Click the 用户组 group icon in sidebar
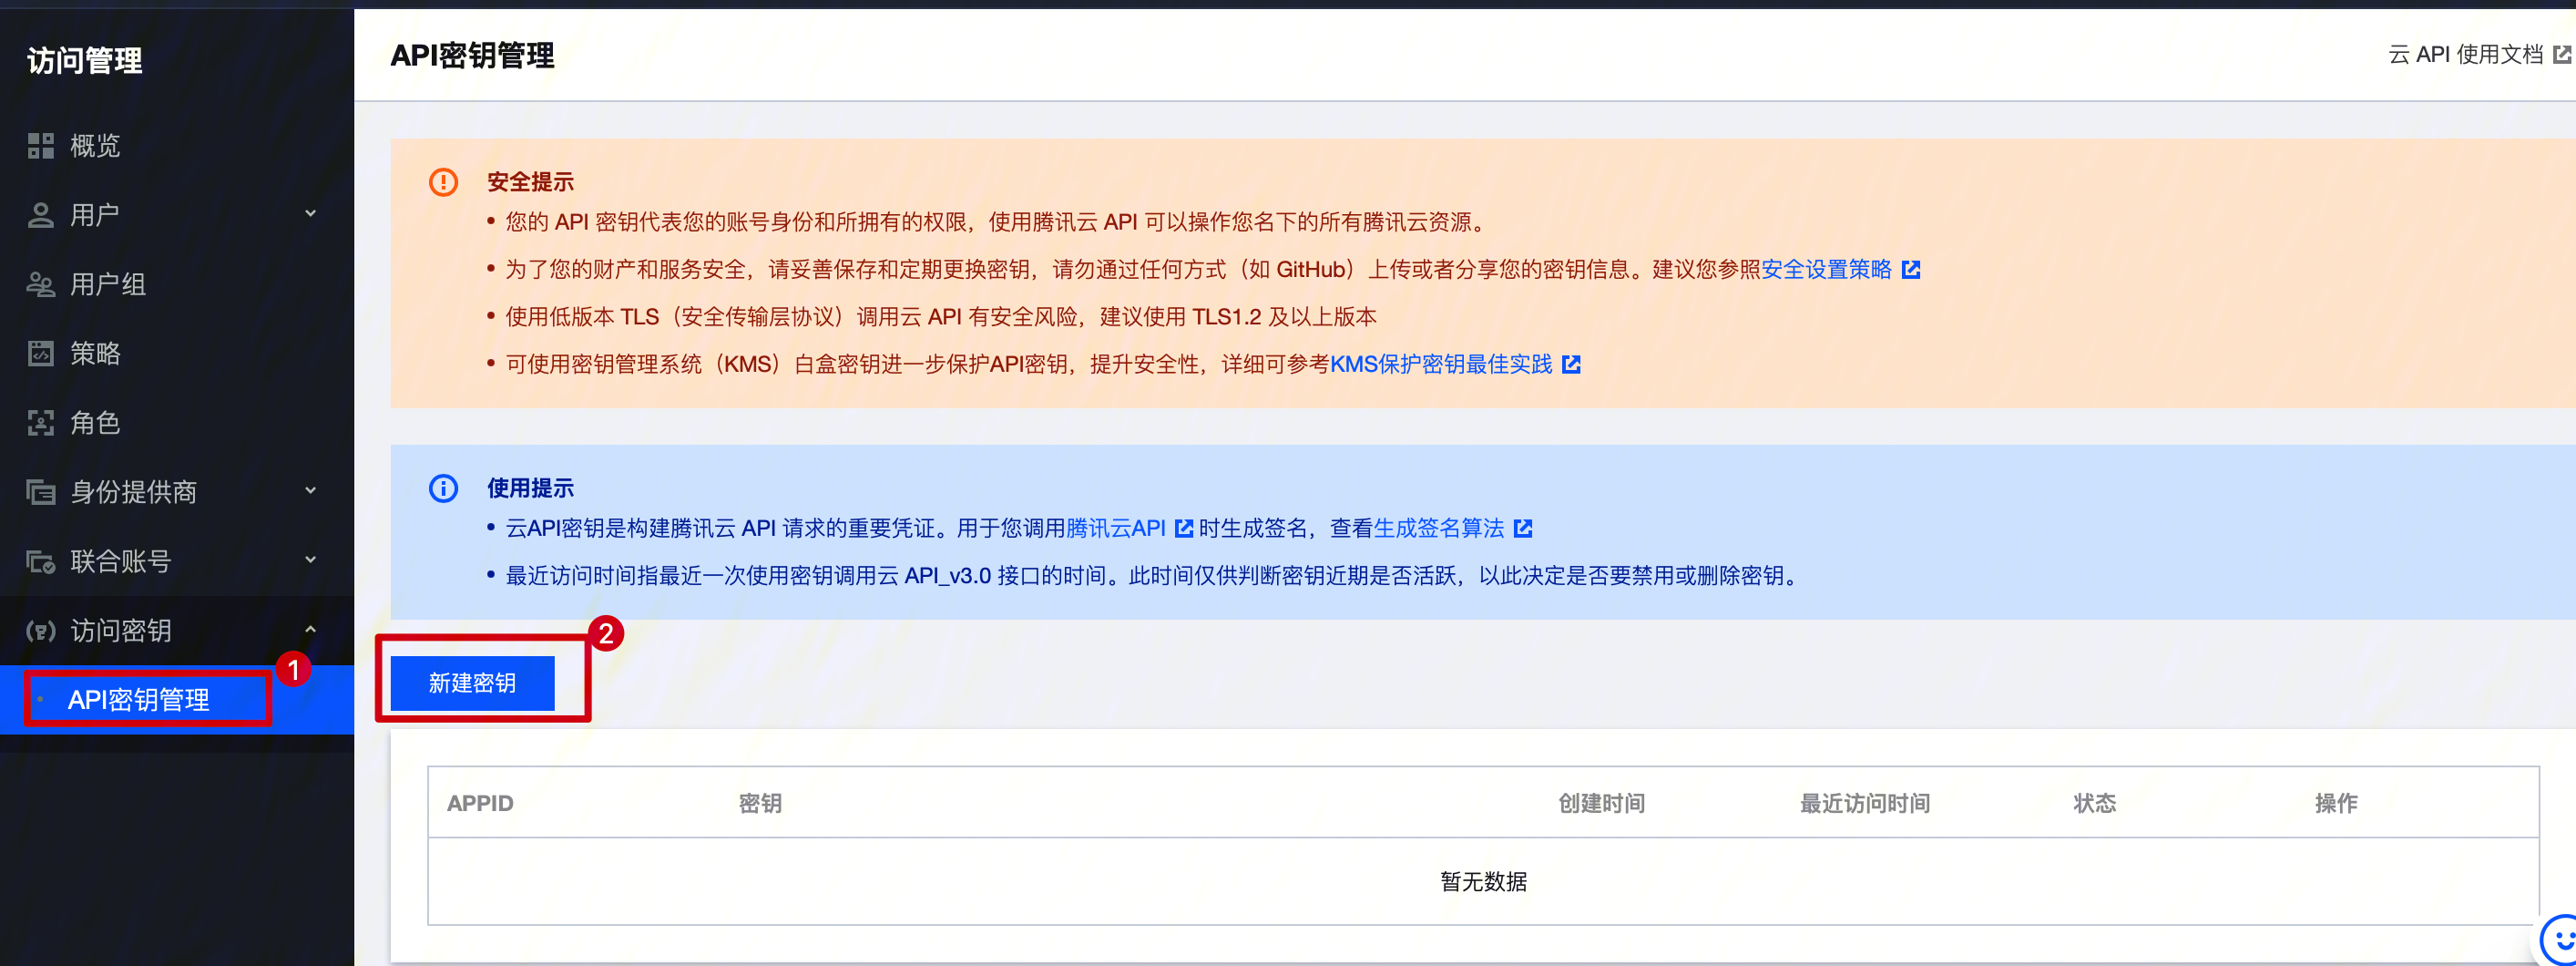Image resolution: width=2576 pixels, height=966 pixels. (x=41, y=285)
